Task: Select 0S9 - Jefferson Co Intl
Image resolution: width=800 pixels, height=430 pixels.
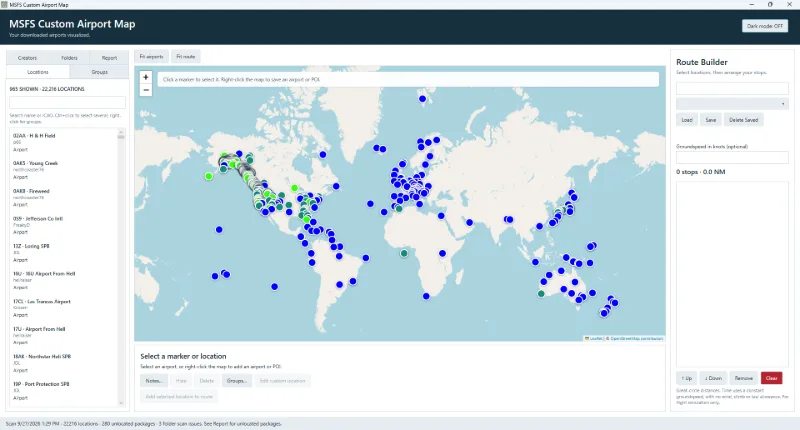Action: (x=64, y=225)
